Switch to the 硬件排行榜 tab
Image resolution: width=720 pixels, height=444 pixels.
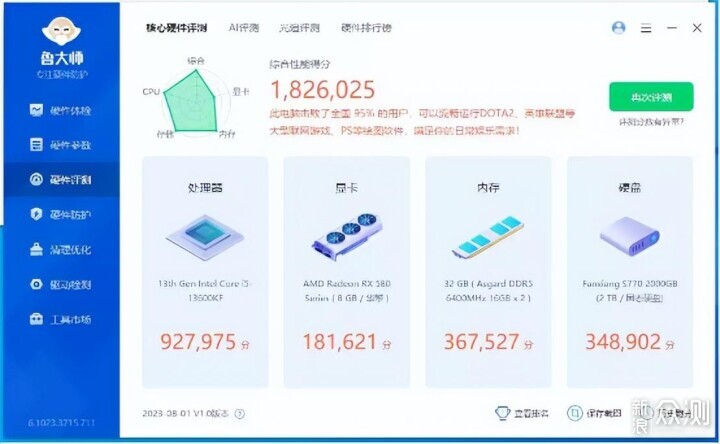[x=366, y=28]
